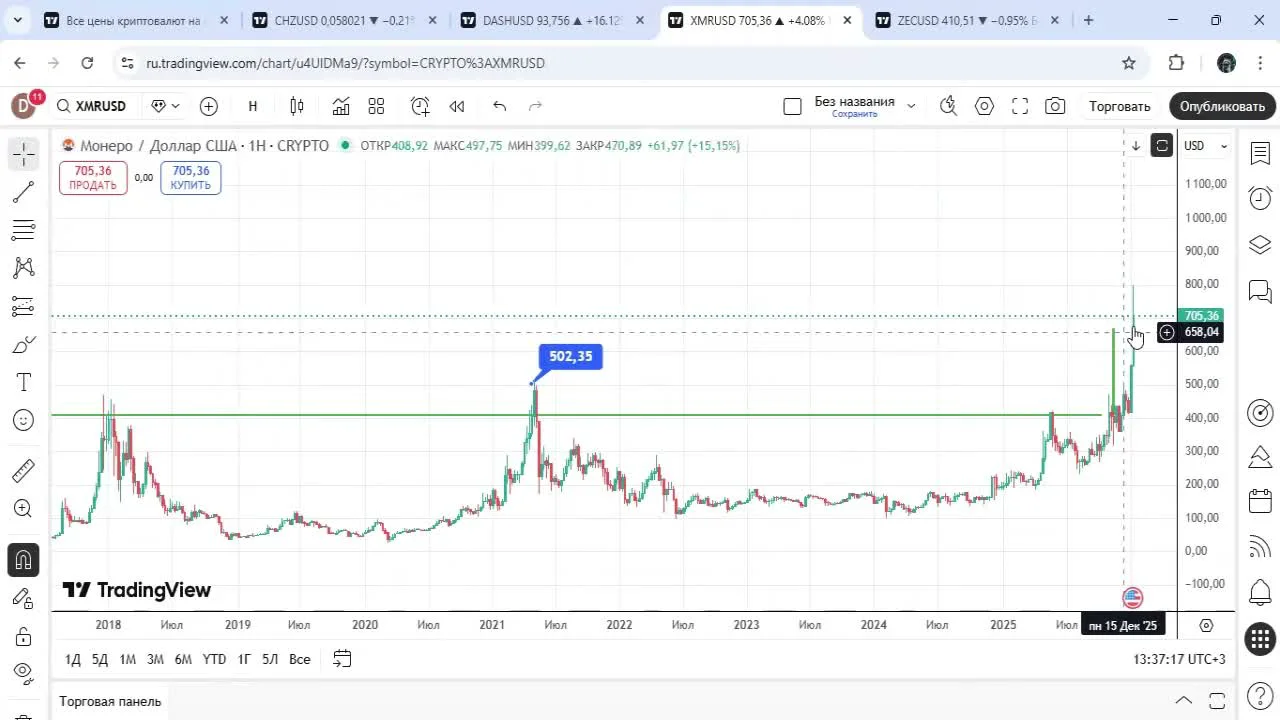The image size is (1280, 720).
Task: Select the Text tool
Action: click(22, 381)
